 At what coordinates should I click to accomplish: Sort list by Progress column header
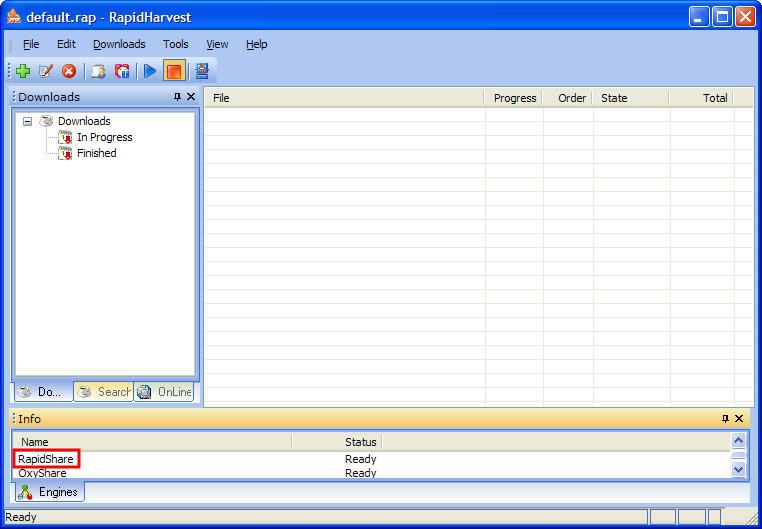[514, 98]
